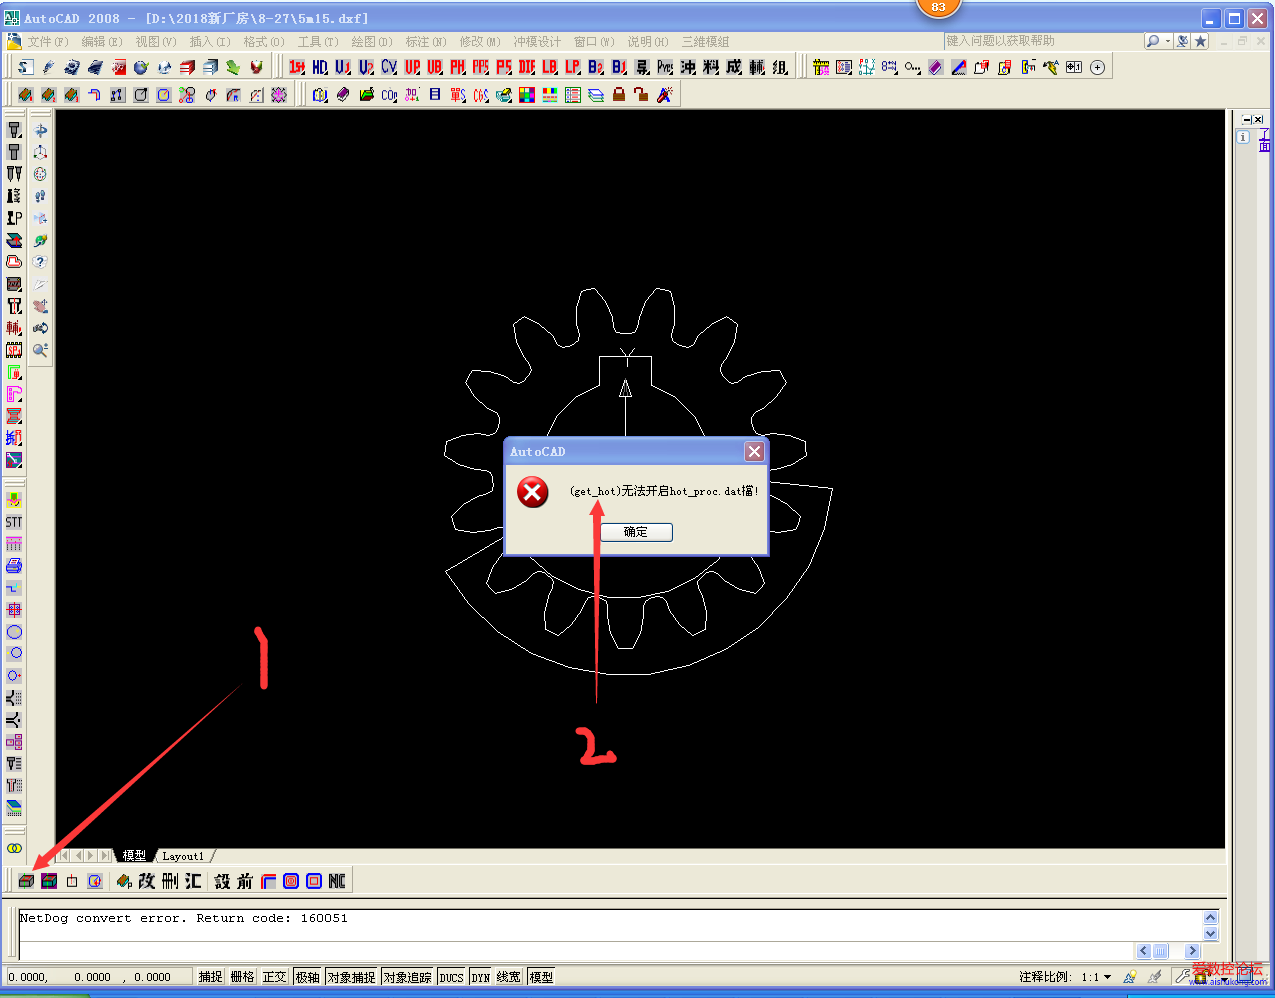Switch to the Layout1 tab

183,856
